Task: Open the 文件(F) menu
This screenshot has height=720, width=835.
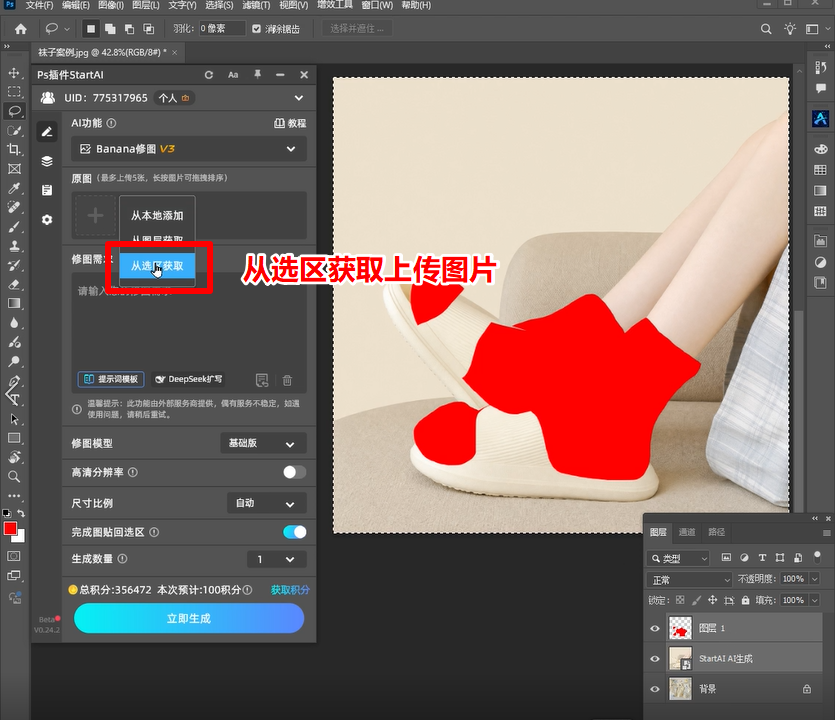Action: tap(39, 5)
